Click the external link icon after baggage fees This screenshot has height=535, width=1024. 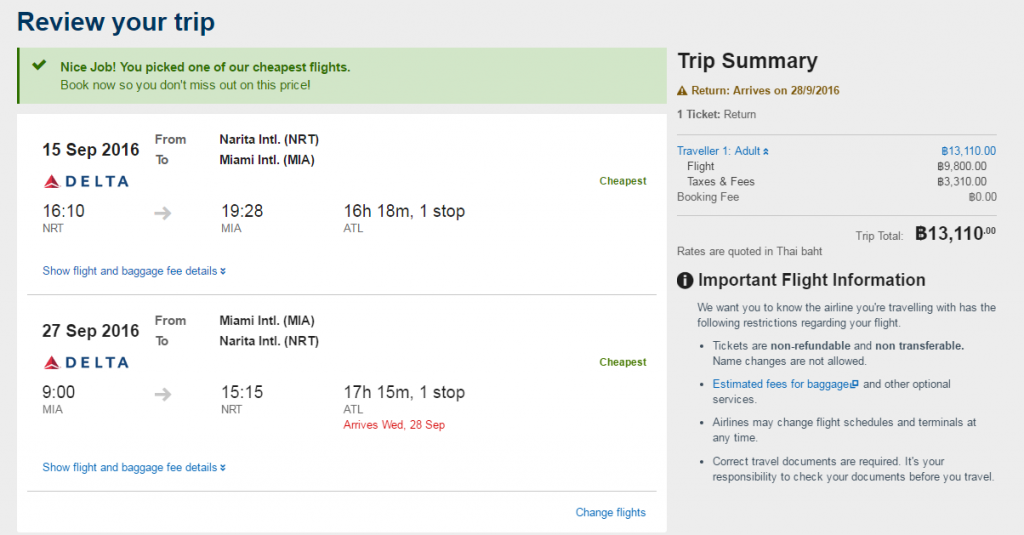[x=855, y=384]
